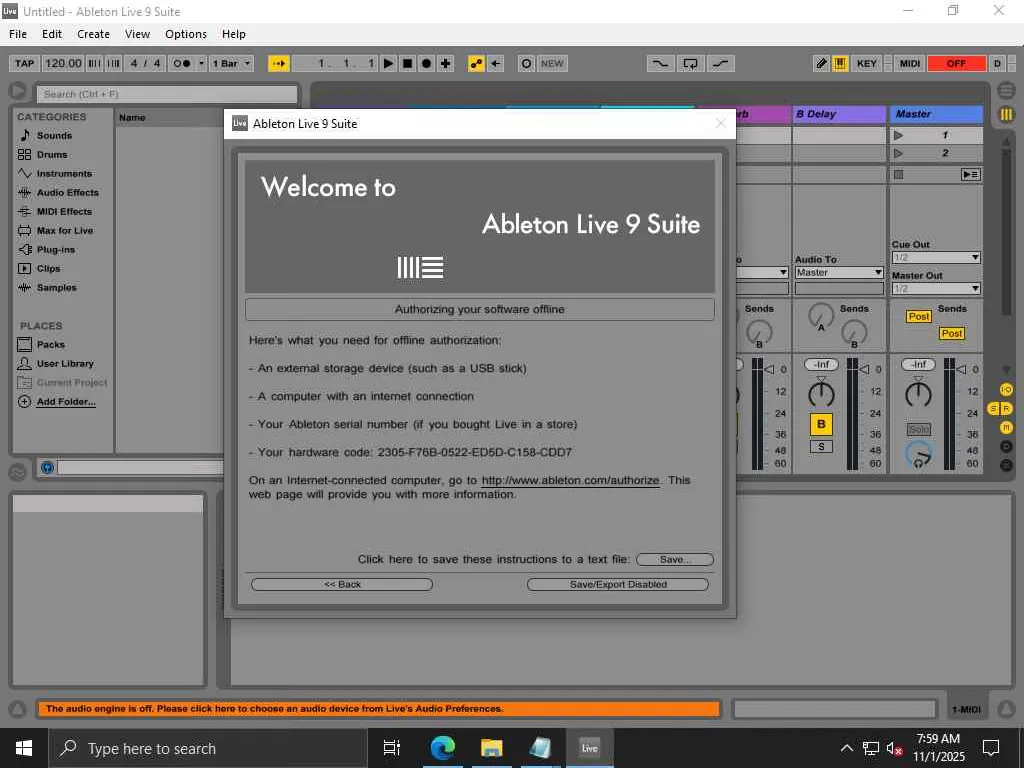Click the TAP tempo button
Viewport: 1024px width, 768px height.
click(x=25, y=63)
